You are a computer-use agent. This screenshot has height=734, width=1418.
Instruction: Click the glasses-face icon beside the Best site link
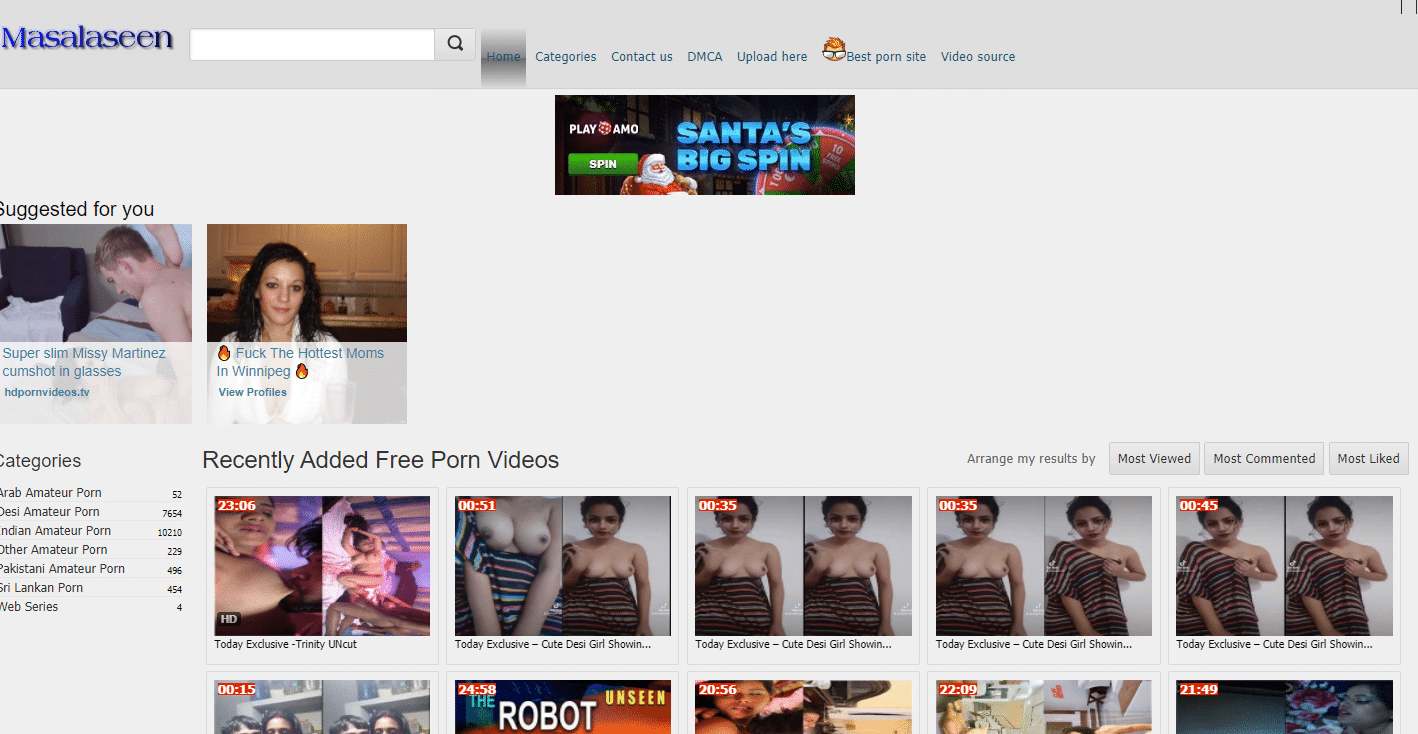coord(834,50)
